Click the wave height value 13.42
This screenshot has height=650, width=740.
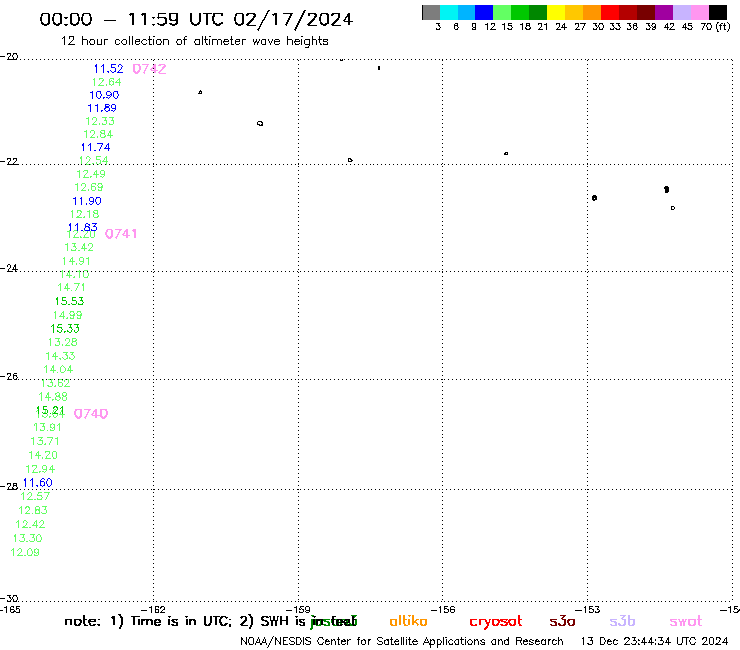pyautogui.click(x=79, y=247)
